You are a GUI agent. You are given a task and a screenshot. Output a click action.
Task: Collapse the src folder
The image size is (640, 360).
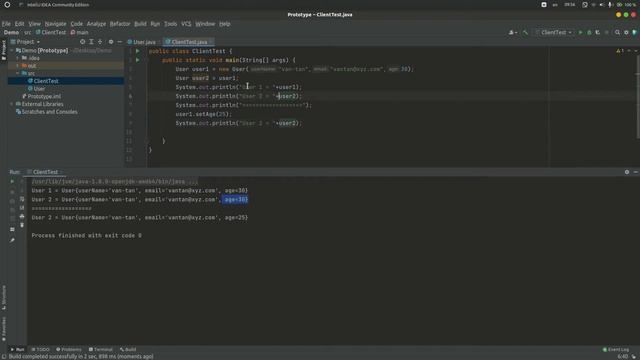pos(18,73)
